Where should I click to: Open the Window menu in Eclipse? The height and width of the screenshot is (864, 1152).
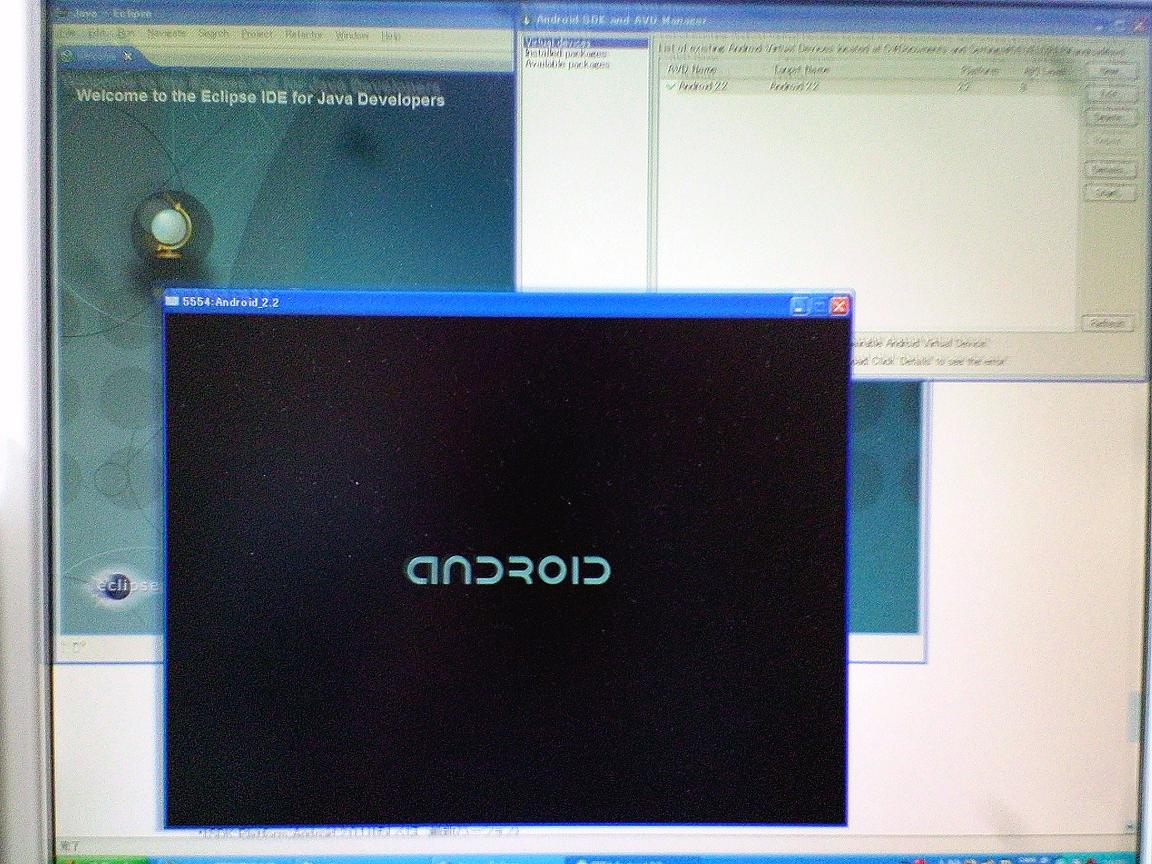352,35
